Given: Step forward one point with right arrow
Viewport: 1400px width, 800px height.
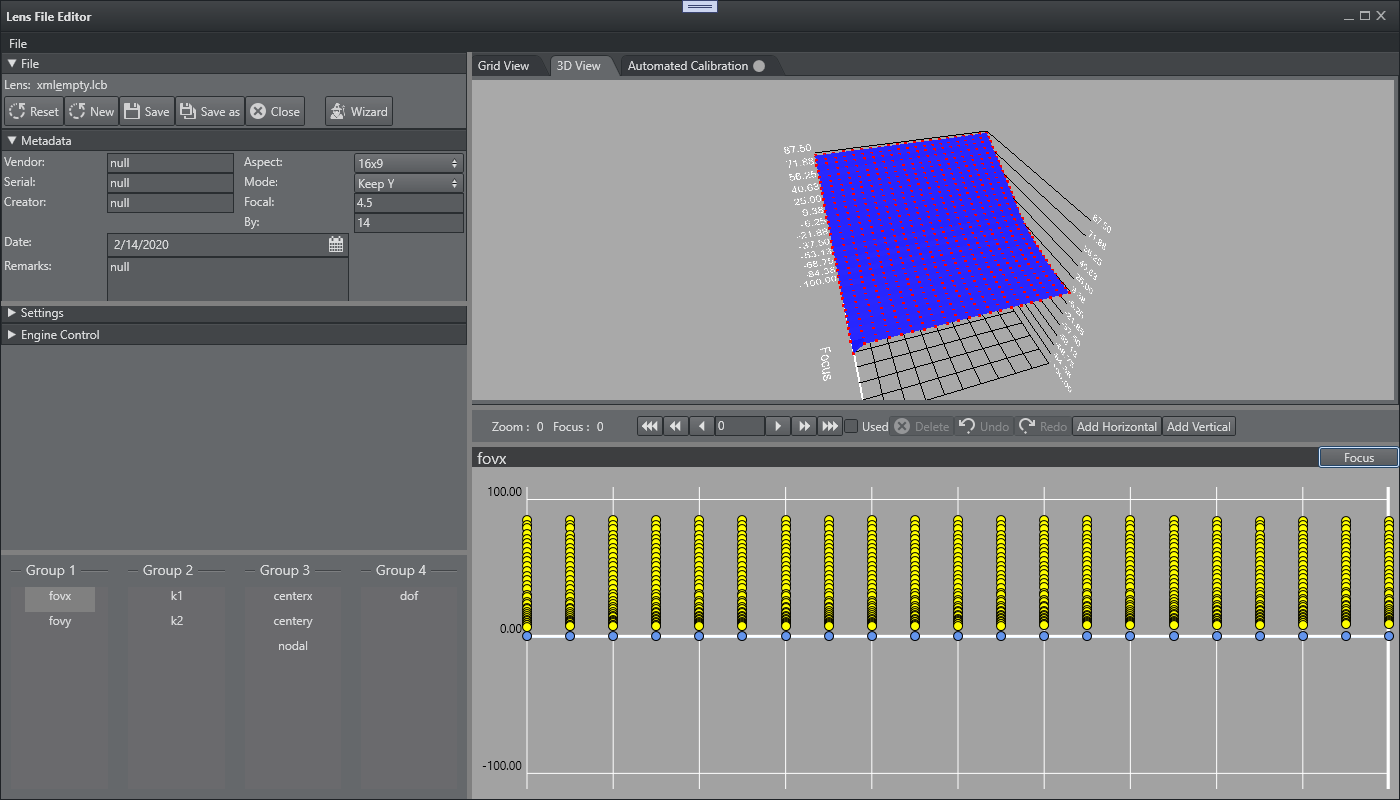Looking at the screenshot, I should (x=778, y=427).
